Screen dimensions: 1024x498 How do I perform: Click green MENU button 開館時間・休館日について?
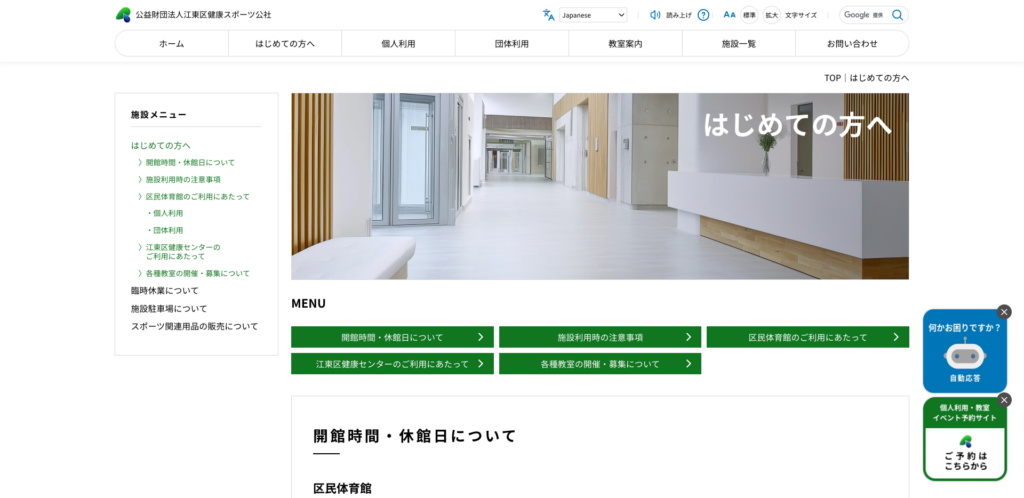coord(392,337)
